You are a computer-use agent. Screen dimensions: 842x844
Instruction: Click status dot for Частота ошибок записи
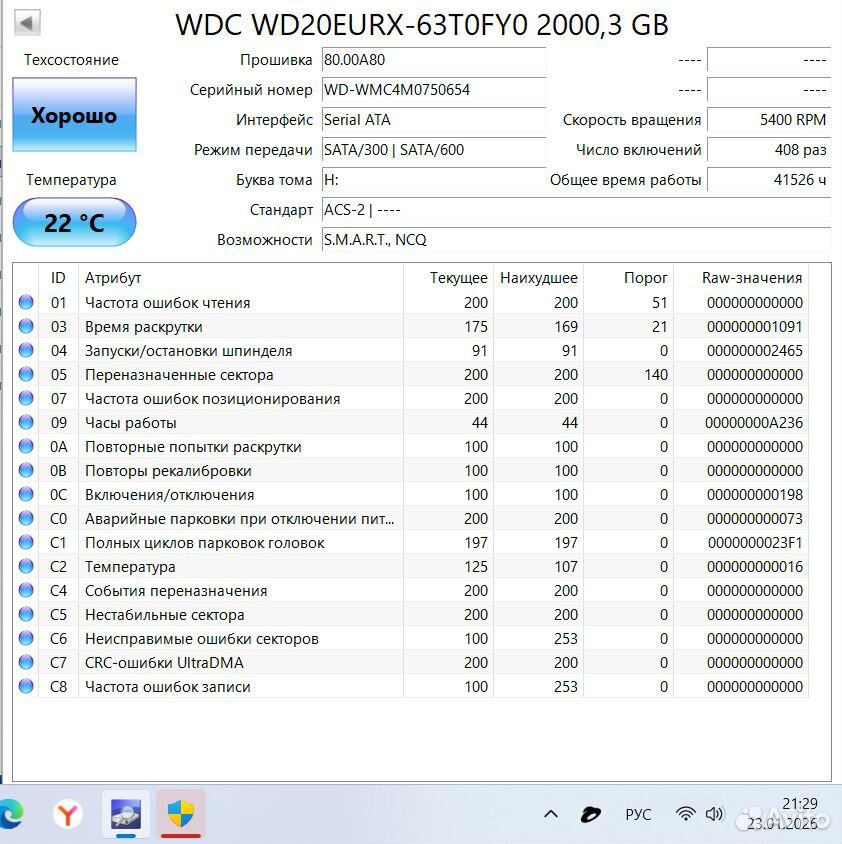[26, 686]
